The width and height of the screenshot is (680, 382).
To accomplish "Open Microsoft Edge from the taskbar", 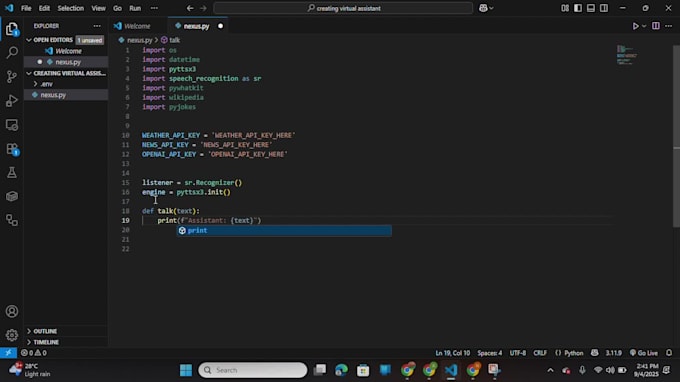I will [x=341, y=370].
